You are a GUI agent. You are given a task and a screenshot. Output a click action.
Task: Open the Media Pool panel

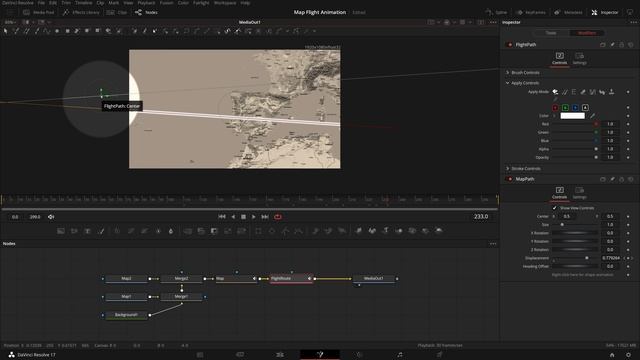coord(39,12)
